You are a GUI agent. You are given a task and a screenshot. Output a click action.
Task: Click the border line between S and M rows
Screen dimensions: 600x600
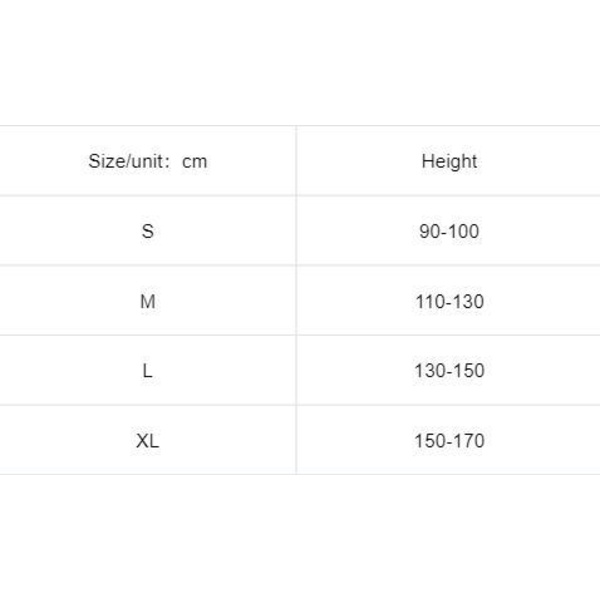click(x=300, y=266)
